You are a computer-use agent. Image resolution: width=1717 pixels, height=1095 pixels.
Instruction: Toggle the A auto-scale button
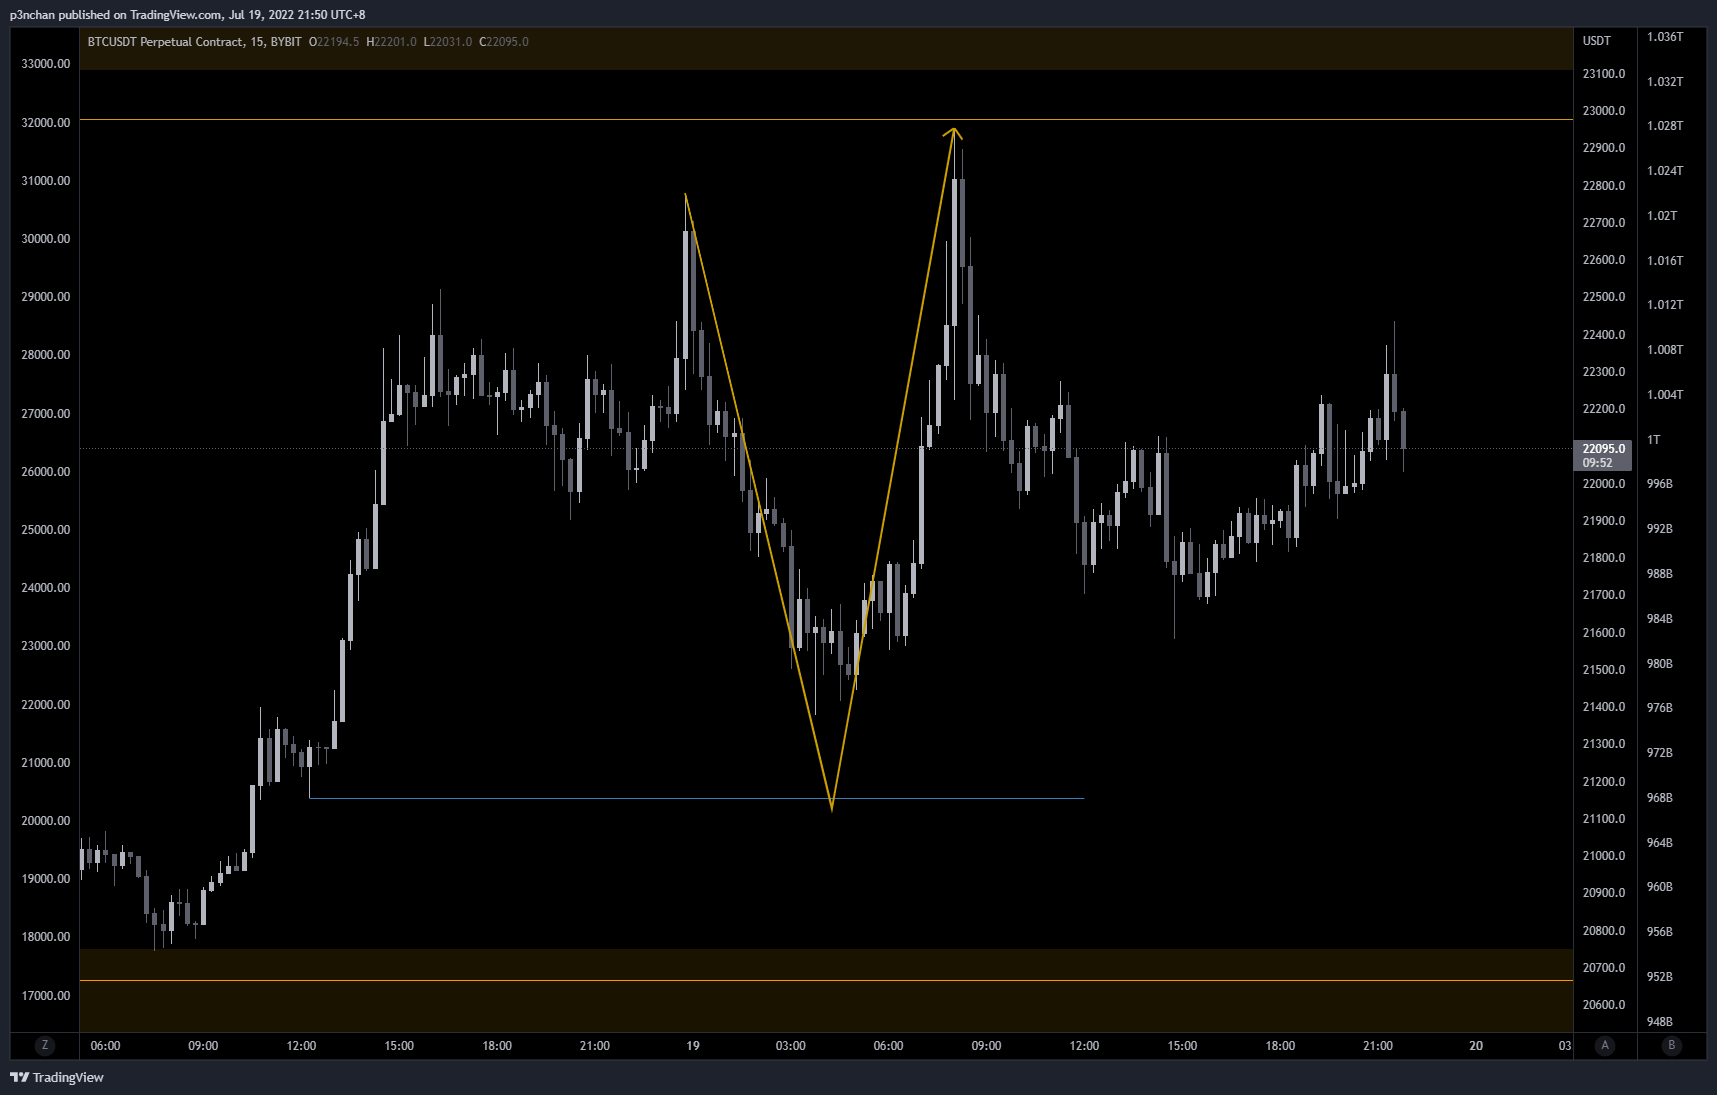[x=1605, y=1045]
